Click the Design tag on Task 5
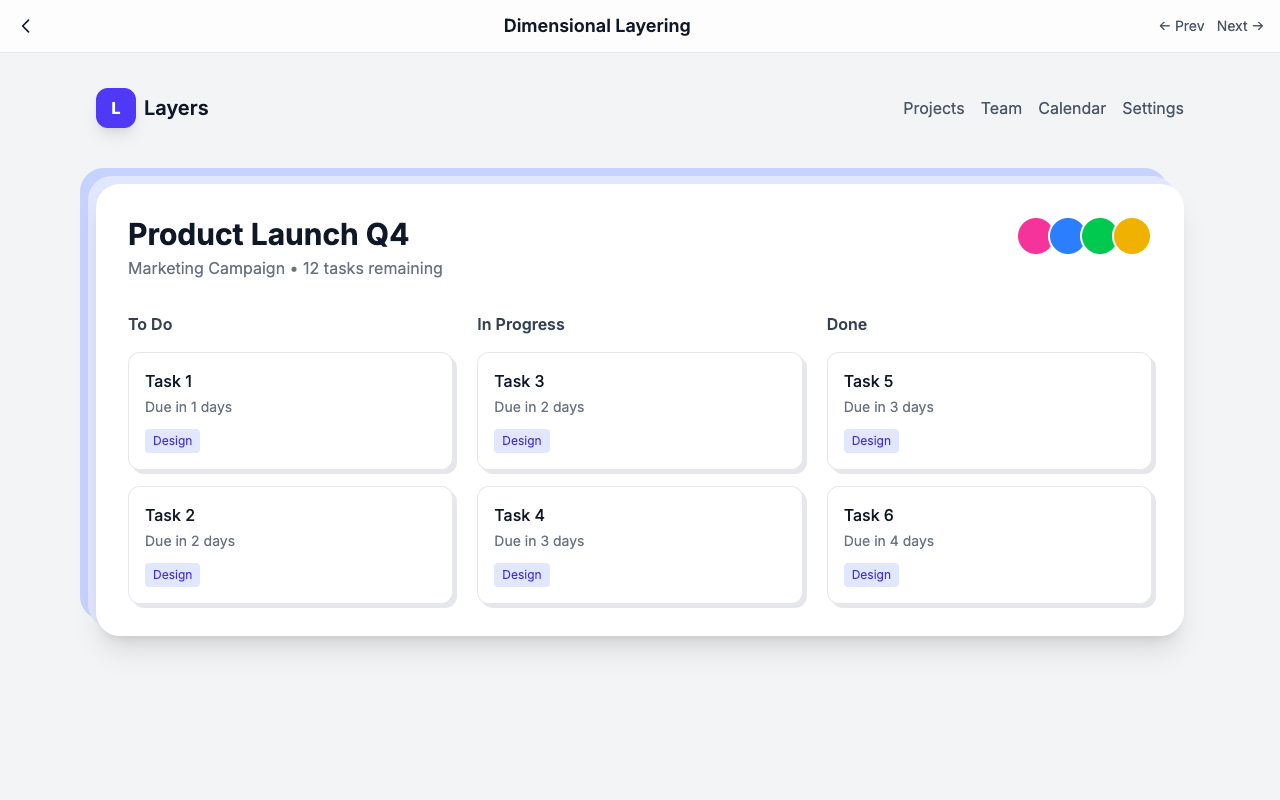 pos(871,441)
